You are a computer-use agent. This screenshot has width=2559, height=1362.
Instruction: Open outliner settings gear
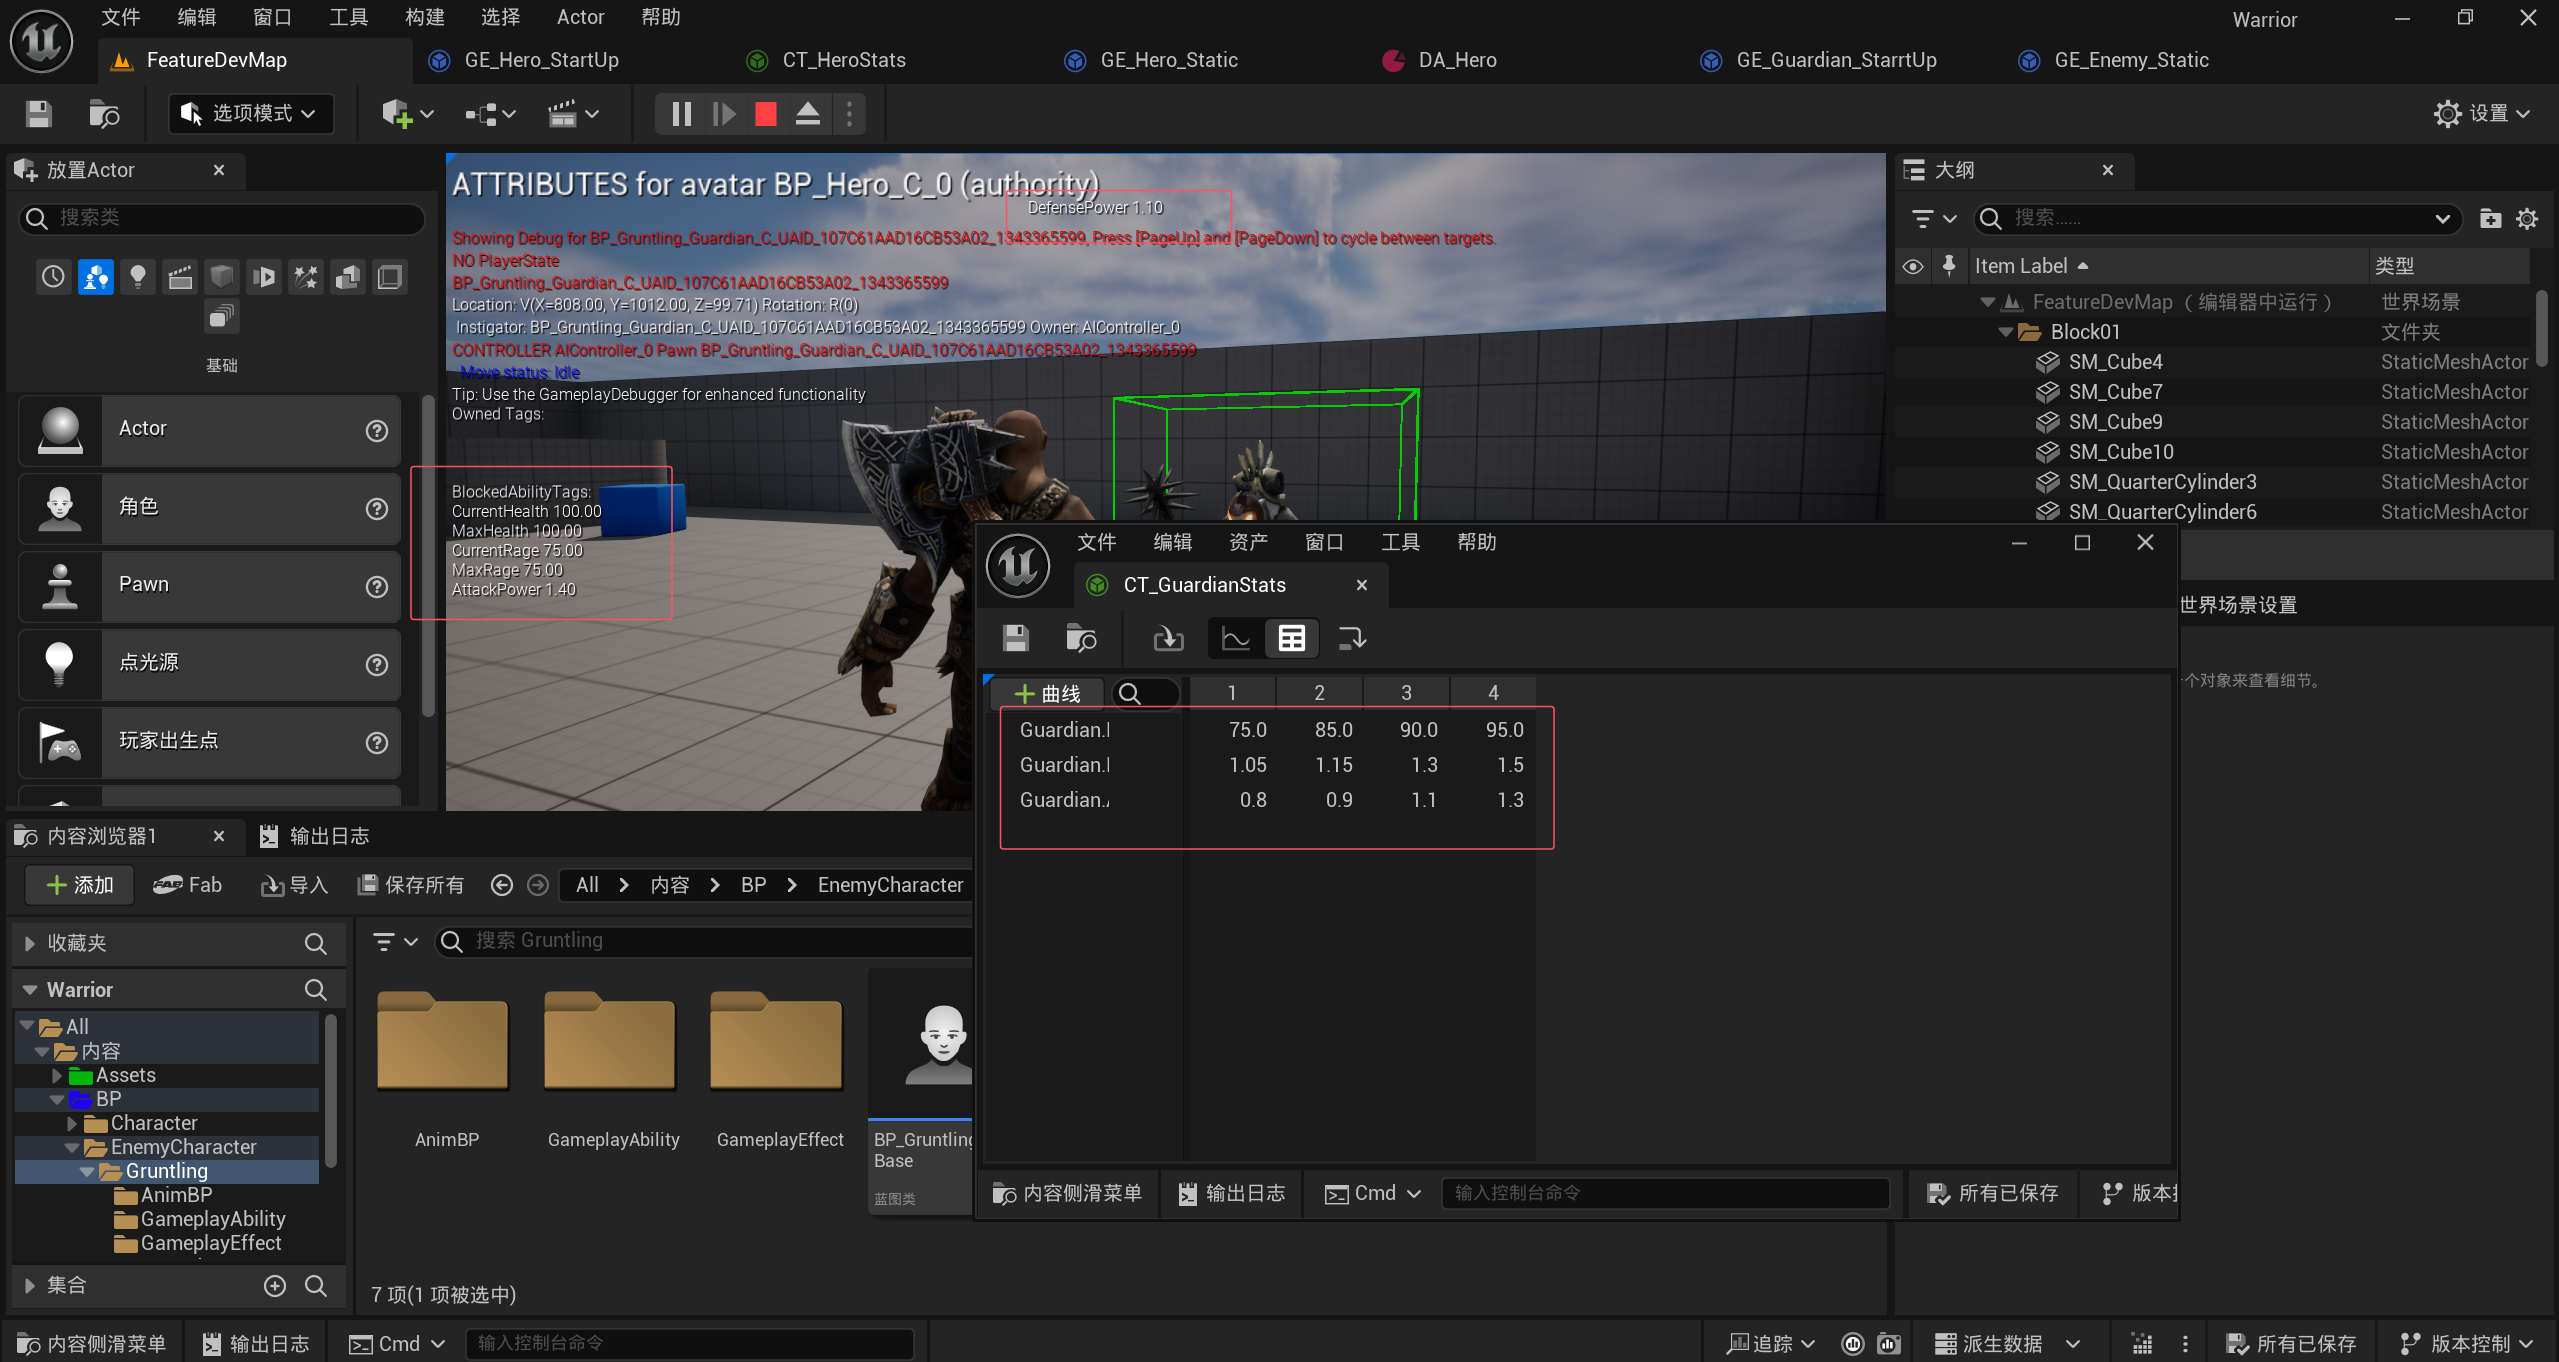coord(2527,218)
